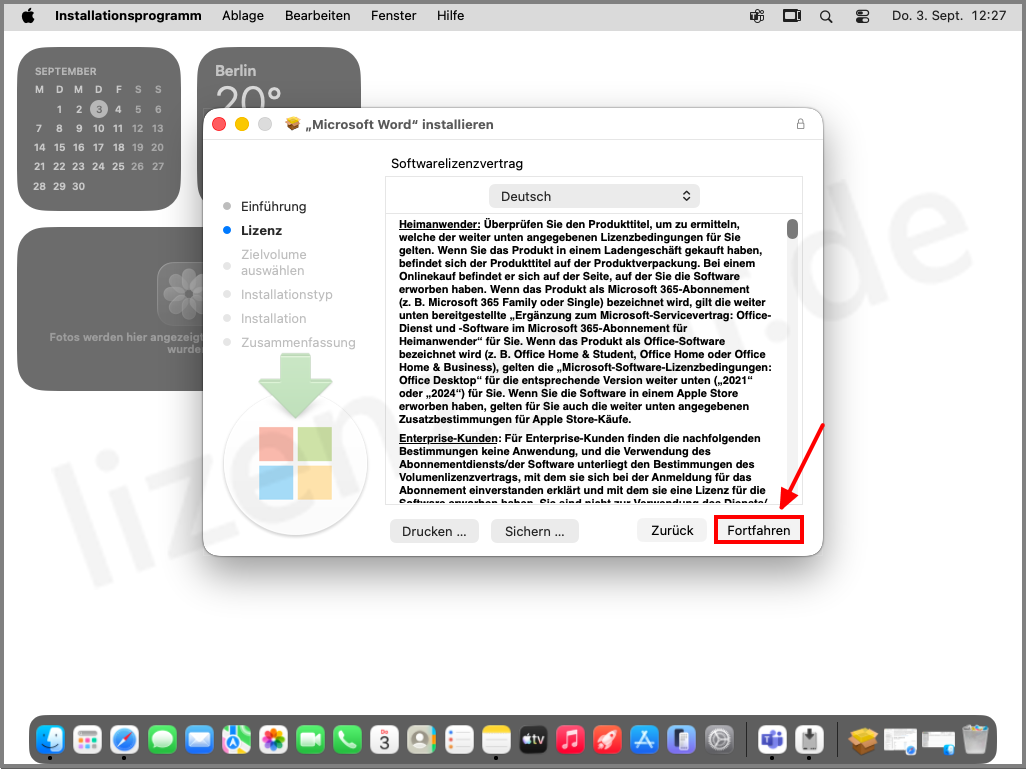Image resolution: width=1027 pixels, height=769 pixels.
Task: Save the license via Sichern
Action: click(534, 531)
